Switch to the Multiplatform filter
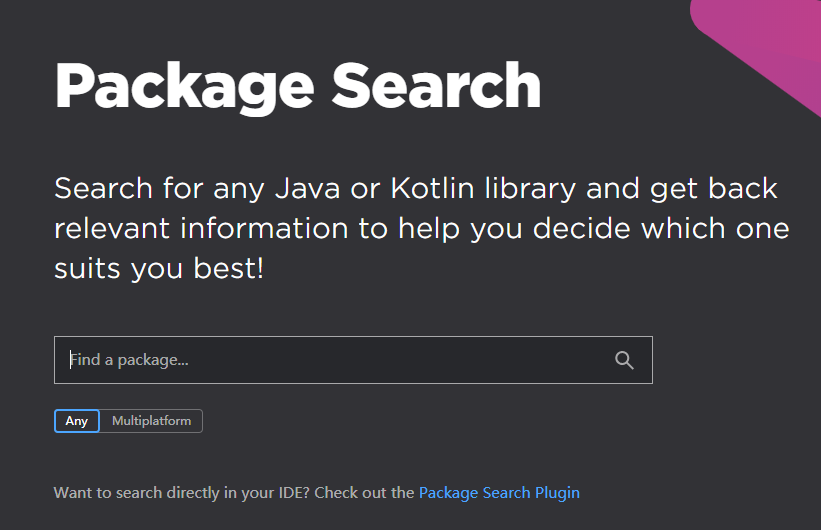821x530 pixels. (151, 421)
